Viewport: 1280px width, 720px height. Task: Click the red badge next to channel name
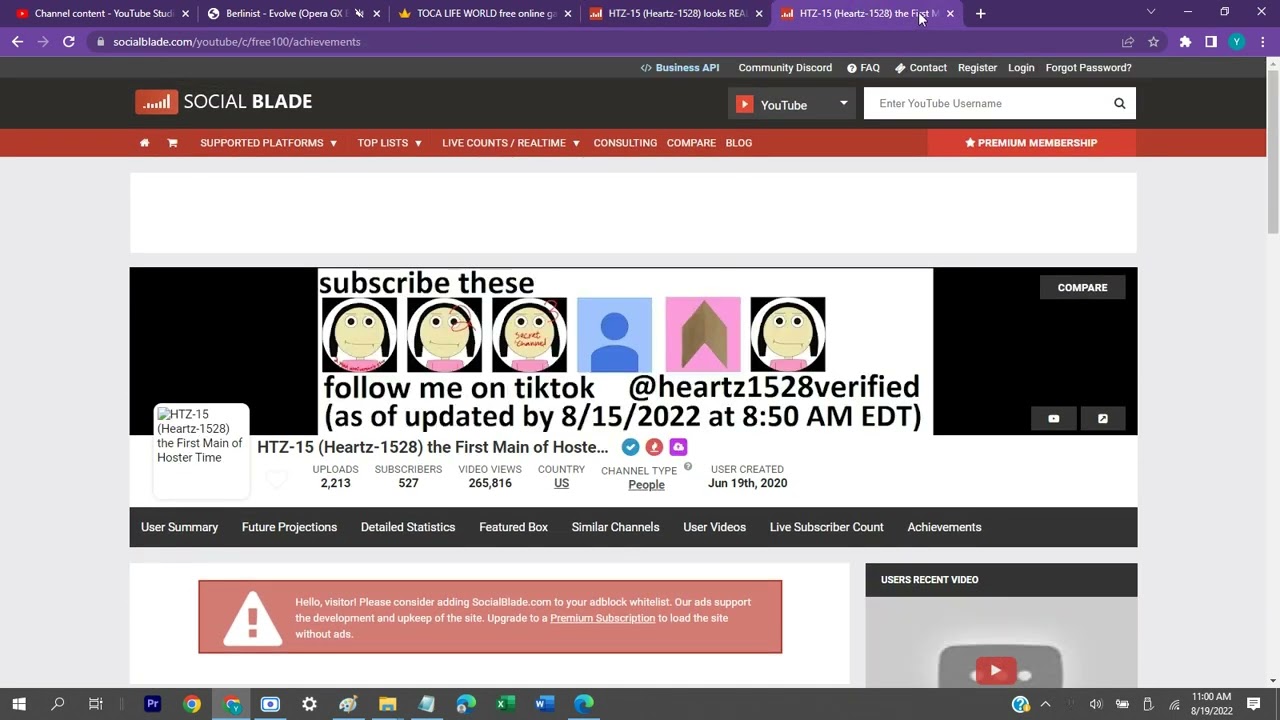pos(654,447)
